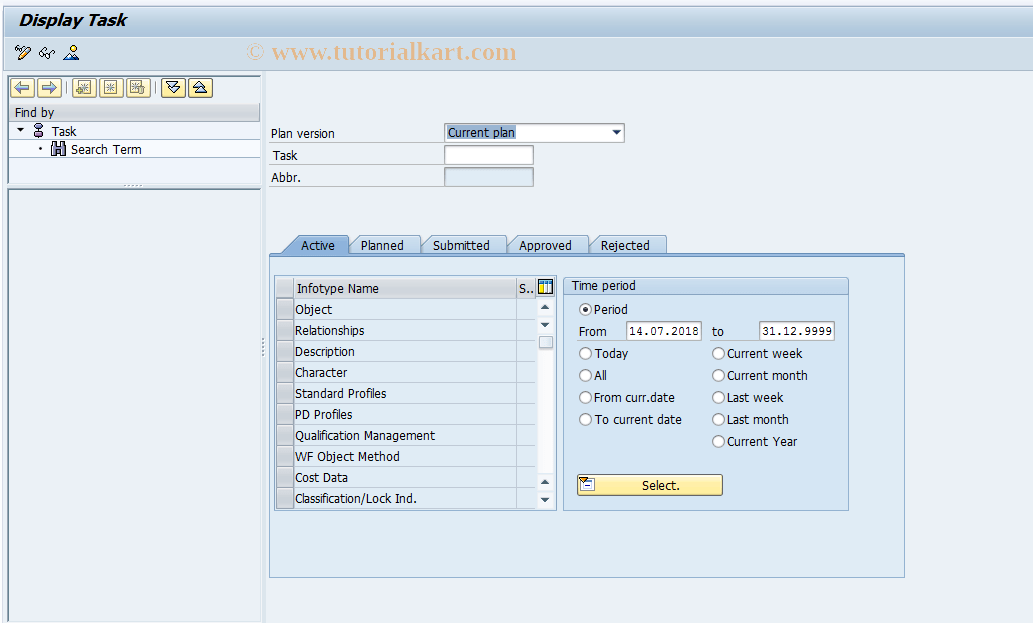This screenshot has width=1033, height=623.
Task: Select the Period radio button
Action: point(584,309)
